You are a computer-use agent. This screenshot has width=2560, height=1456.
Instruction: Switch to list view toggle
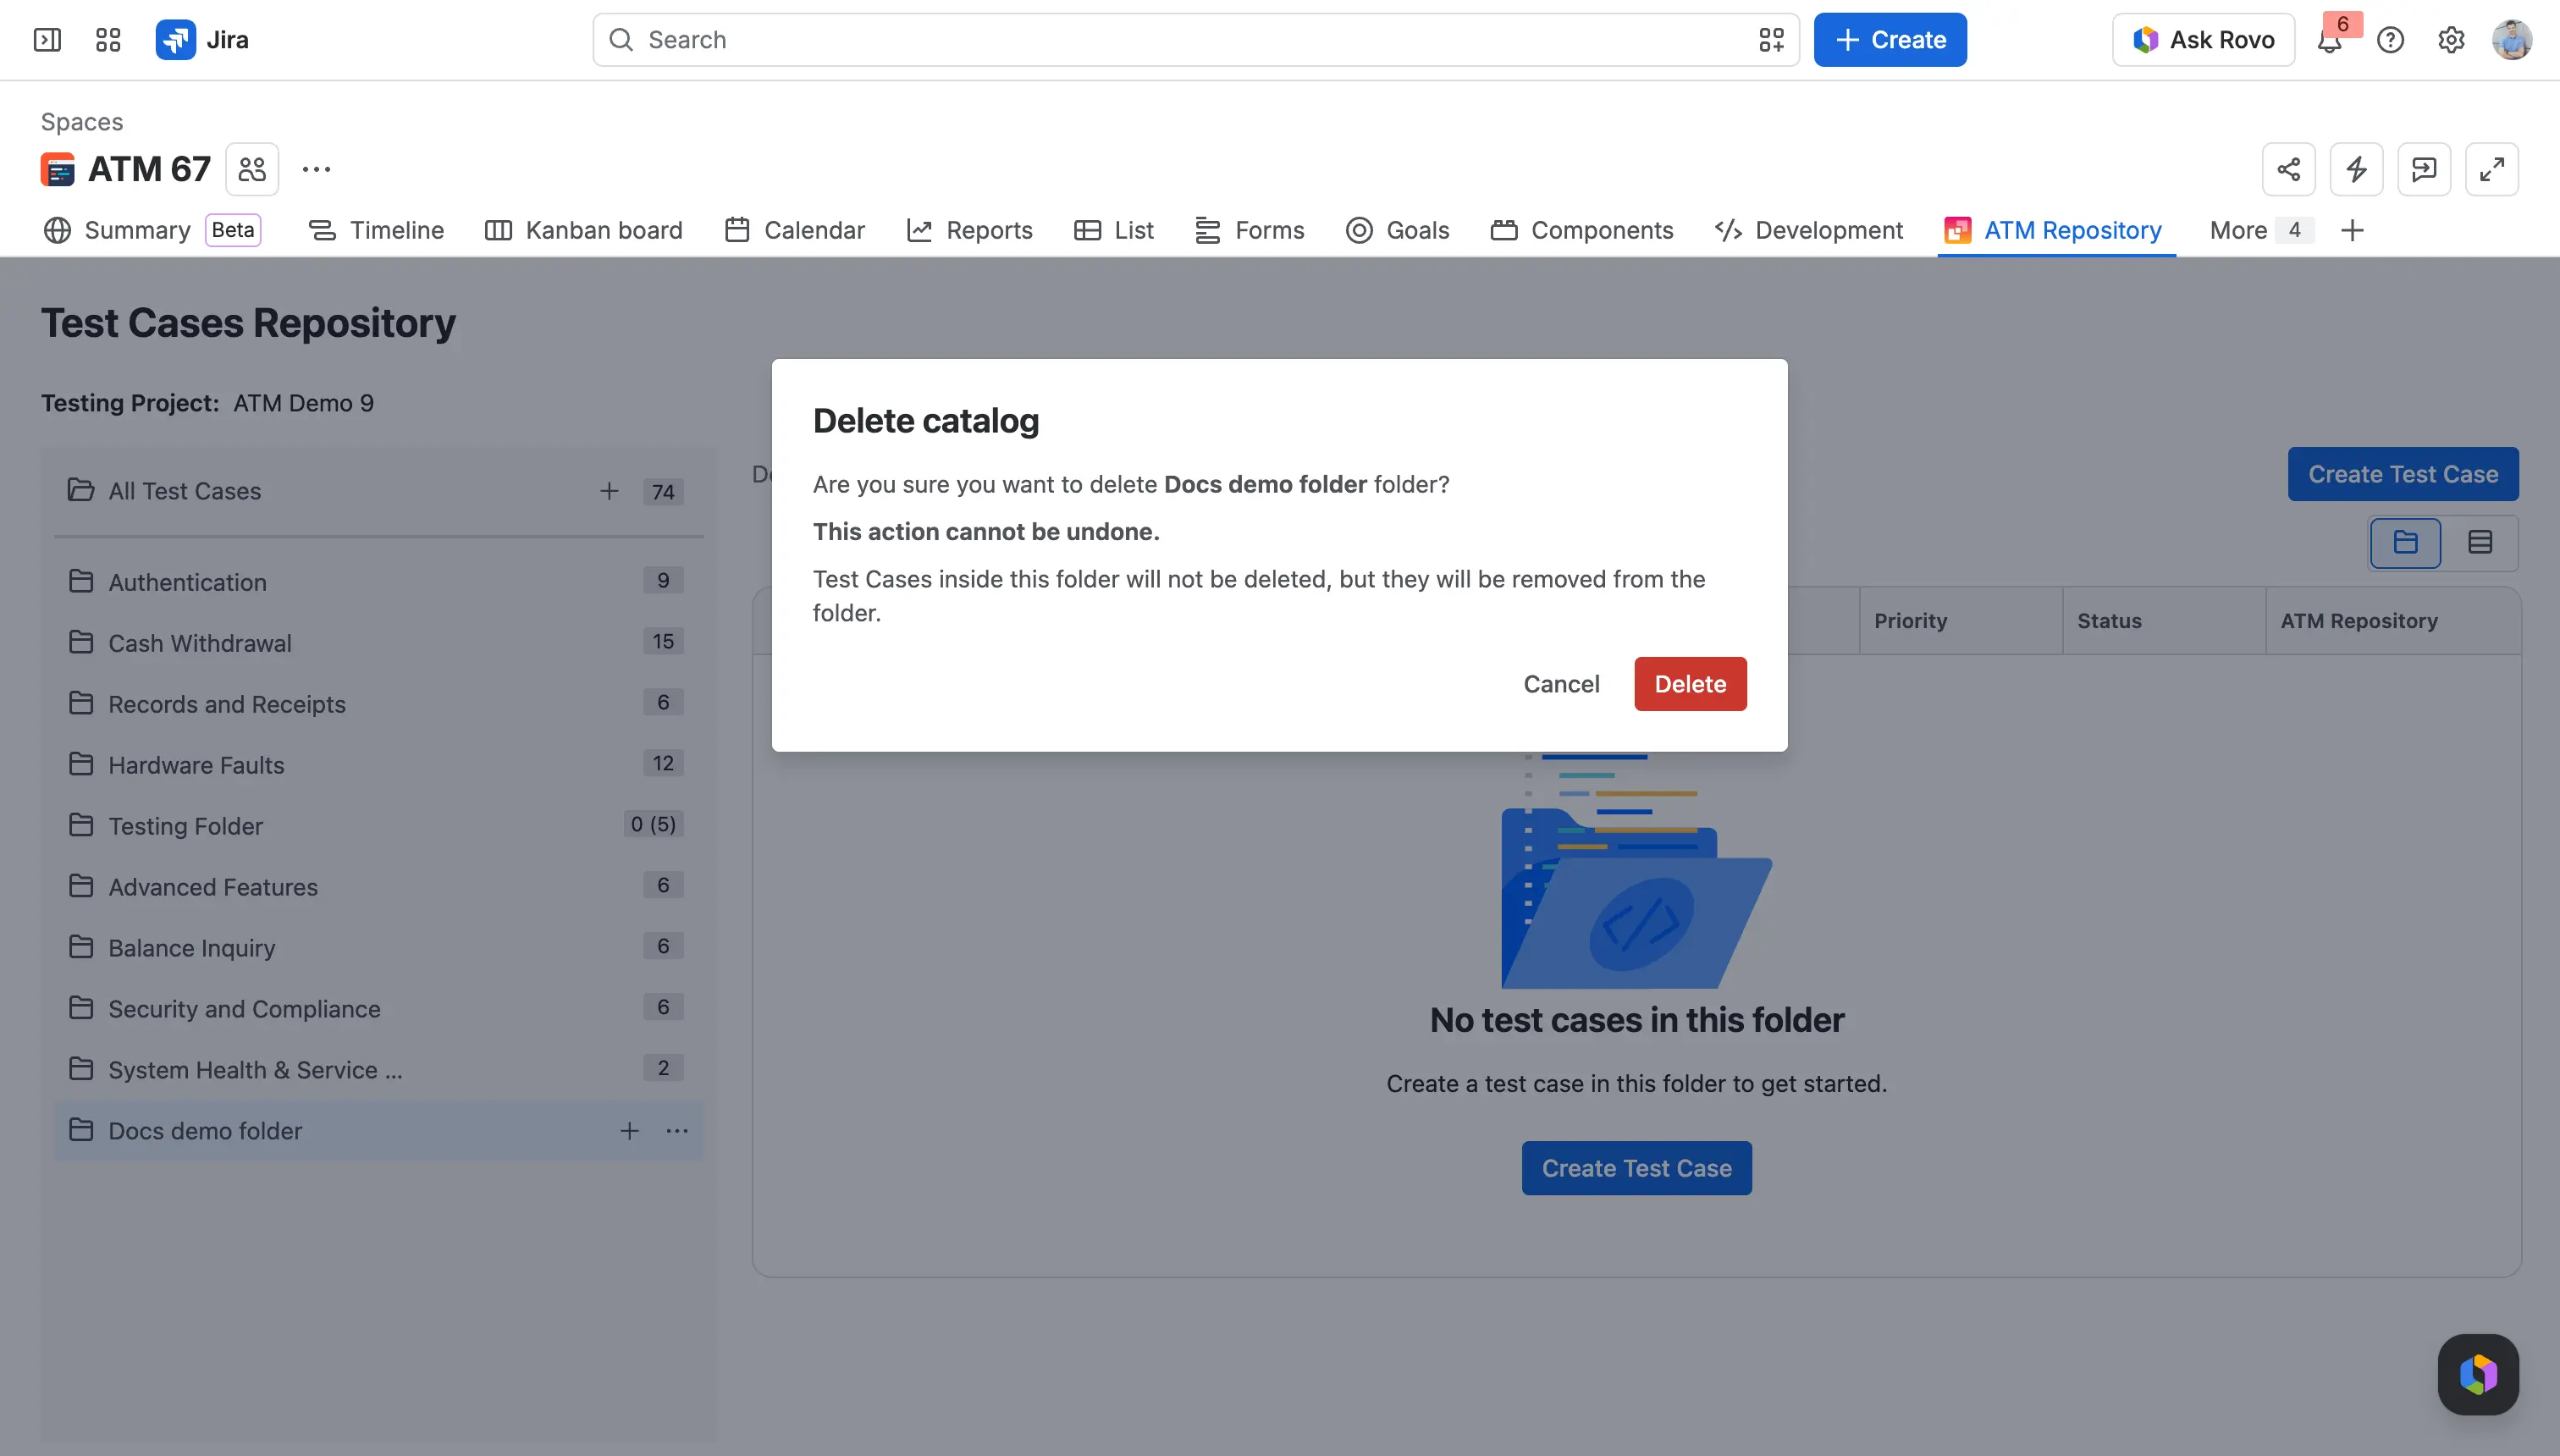click(2480, 542)
